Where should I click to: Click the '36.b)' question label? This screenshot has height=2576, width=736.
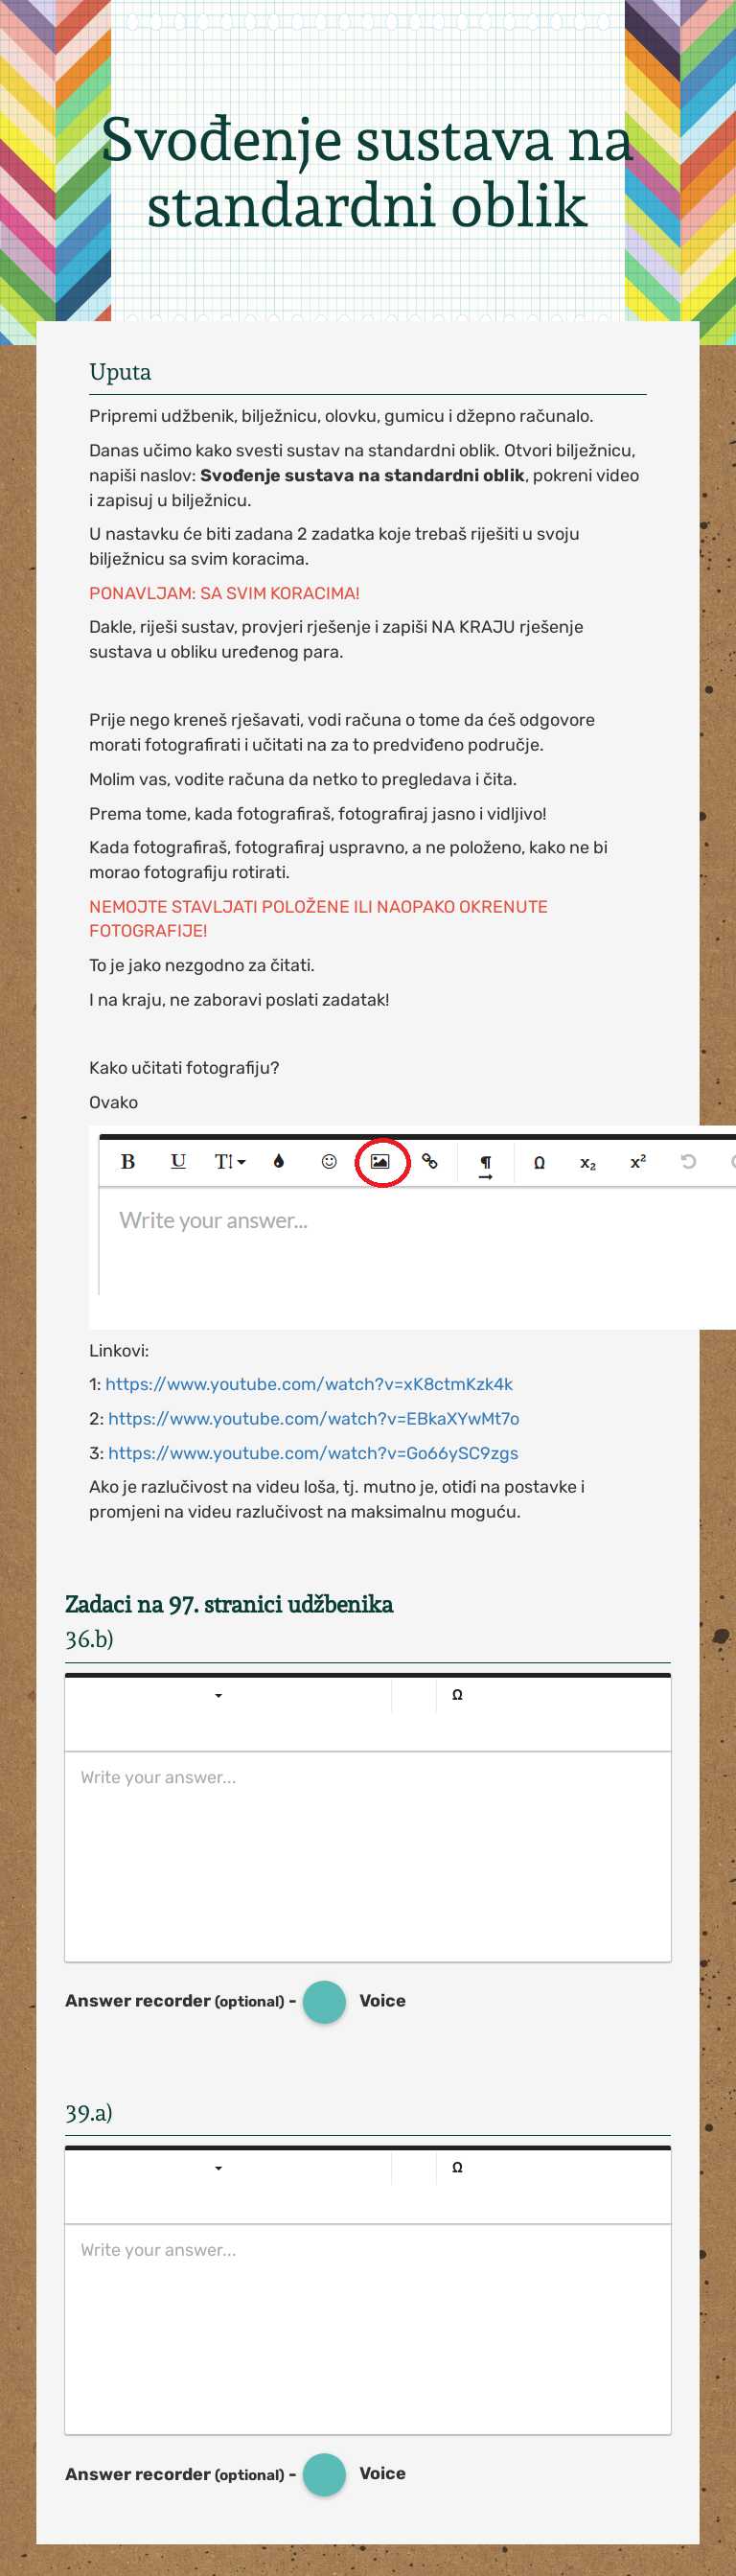click(89, 1639)
